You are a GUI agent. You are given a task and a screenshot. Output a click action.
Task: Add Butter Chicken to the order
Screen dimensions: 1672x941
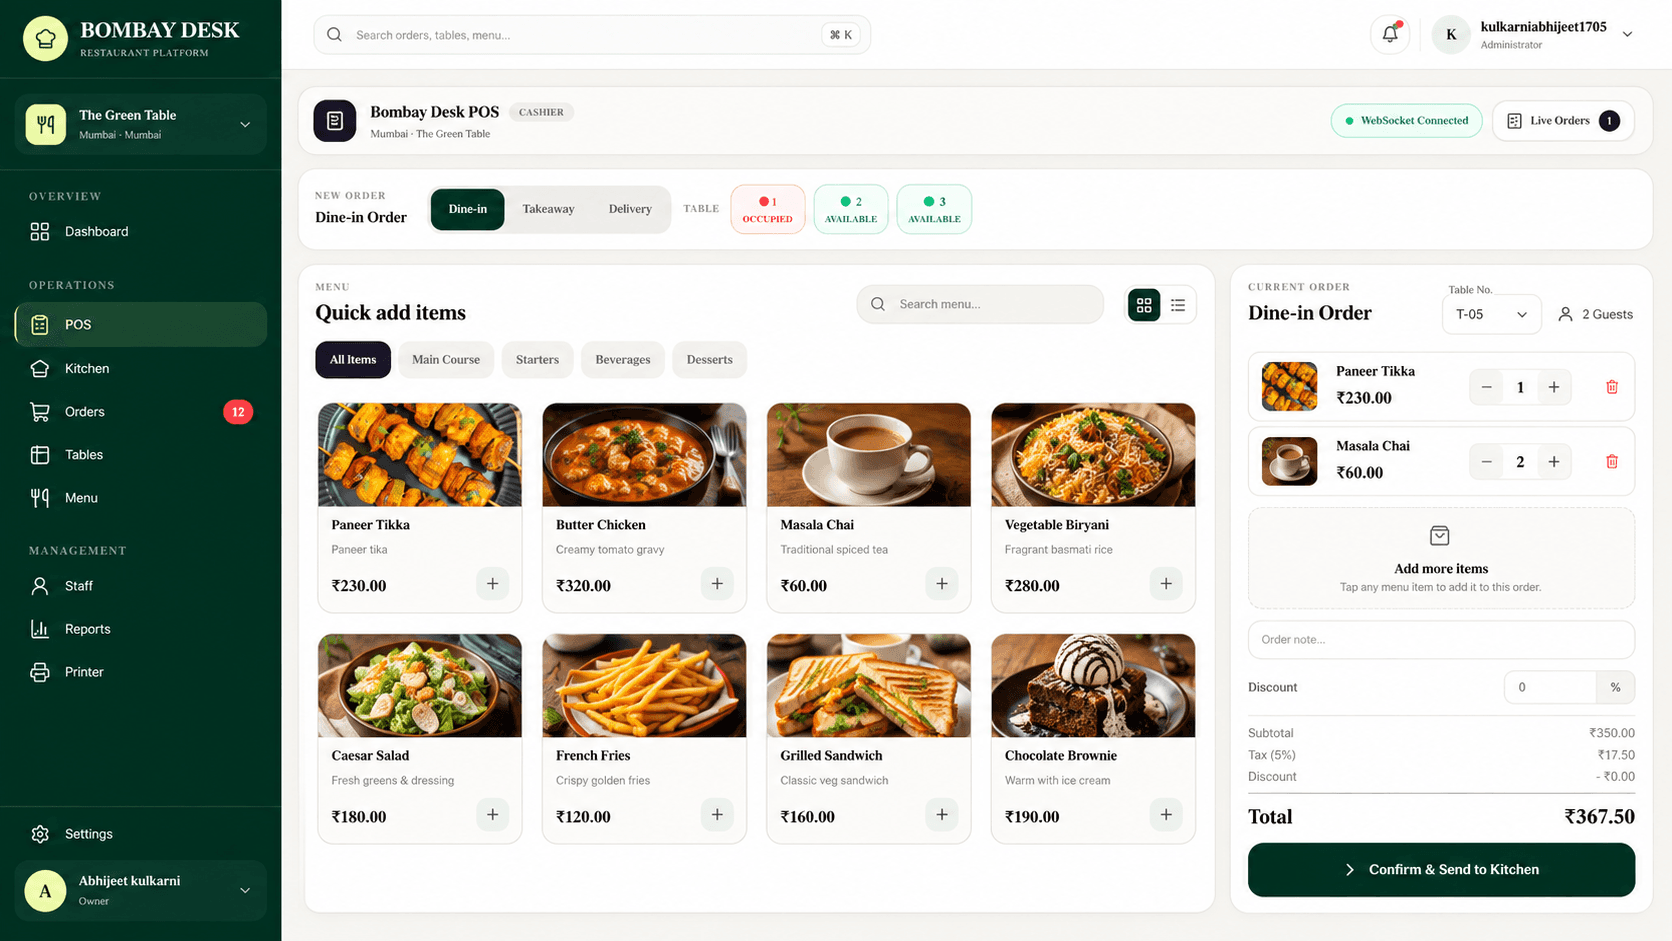coord(717,584)
